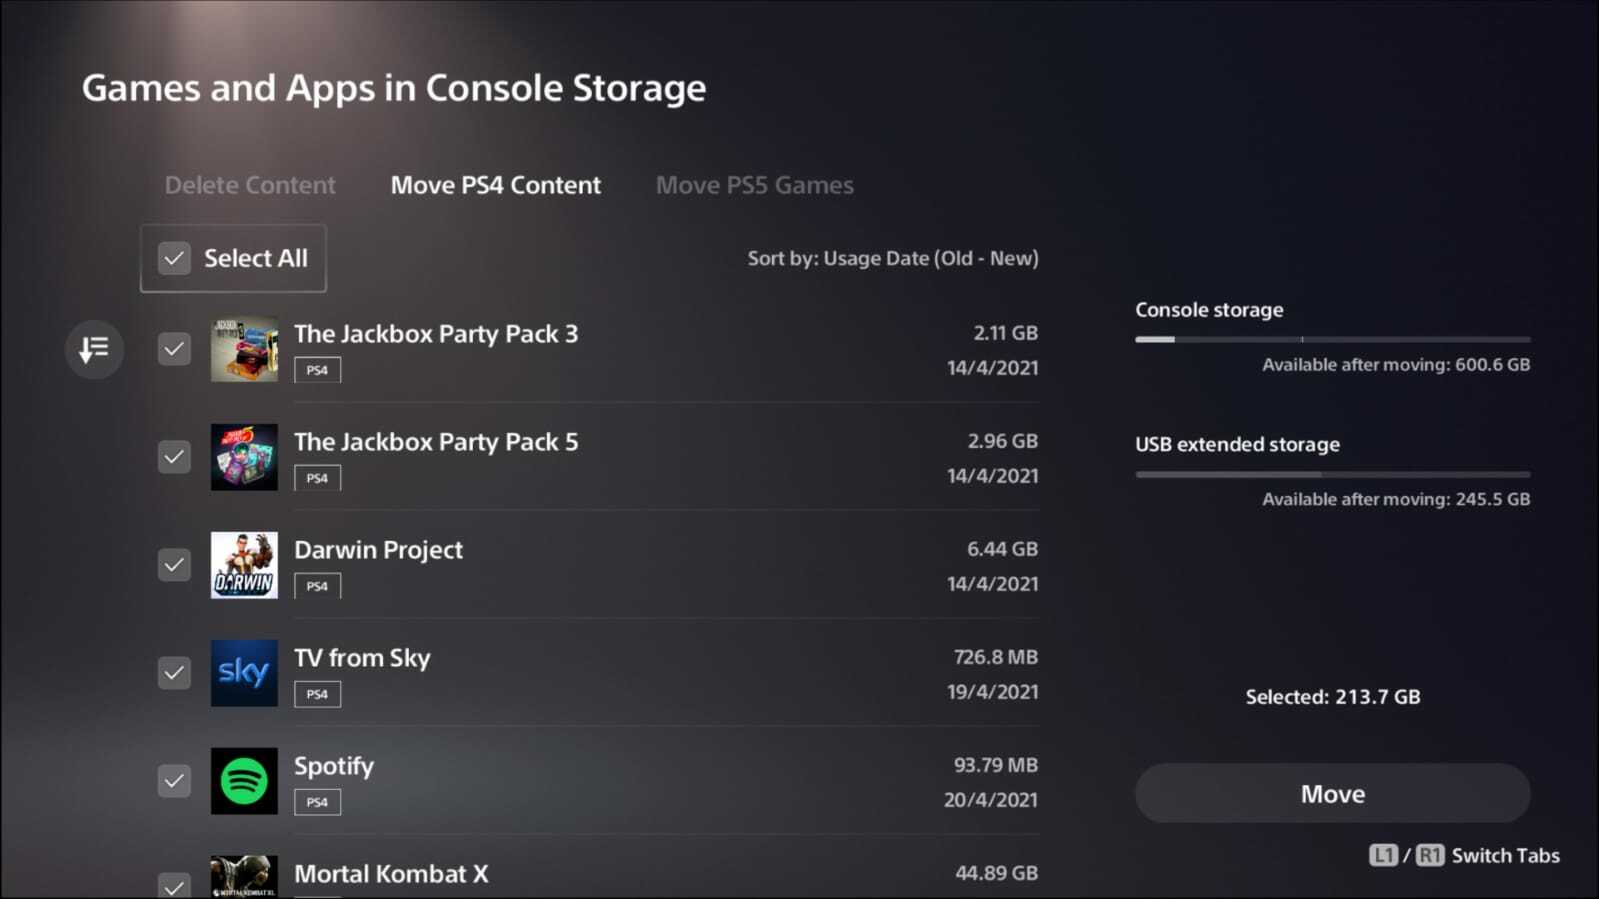Uncheck the Darwin Project checkbox
This screenshot has width=1599, height=899.
174,565
